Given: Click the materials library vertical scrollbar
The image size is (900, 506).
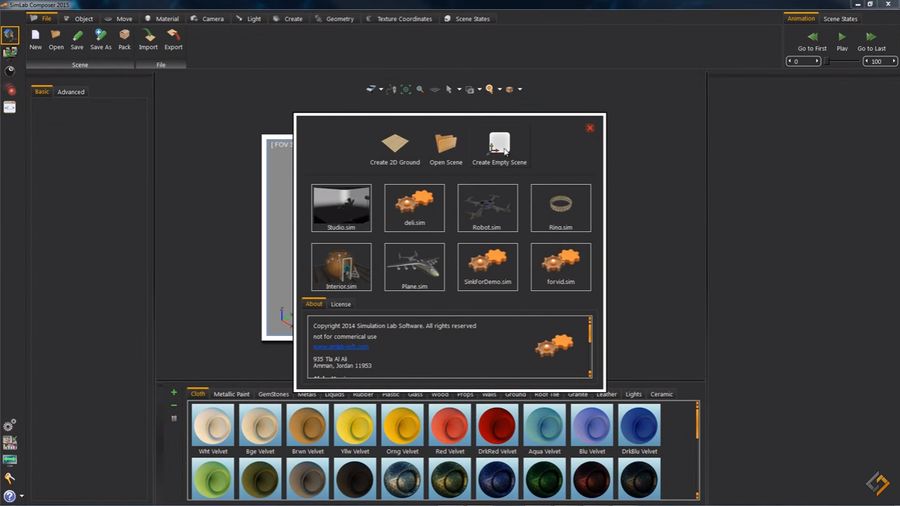Looking at the screenshot, I should (x=697, y=450).
